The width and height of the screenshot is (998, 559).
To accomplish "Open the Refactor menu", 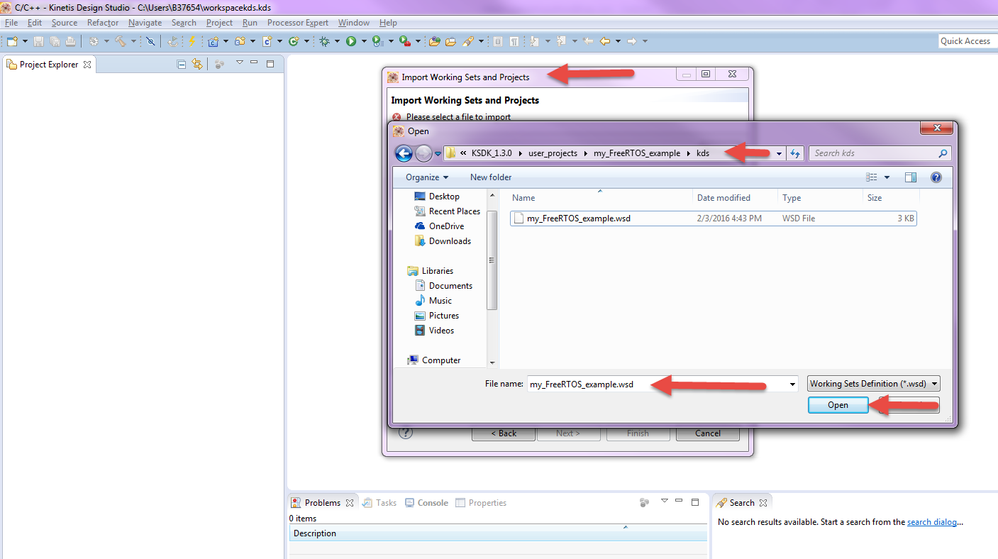I will (102, 23).
